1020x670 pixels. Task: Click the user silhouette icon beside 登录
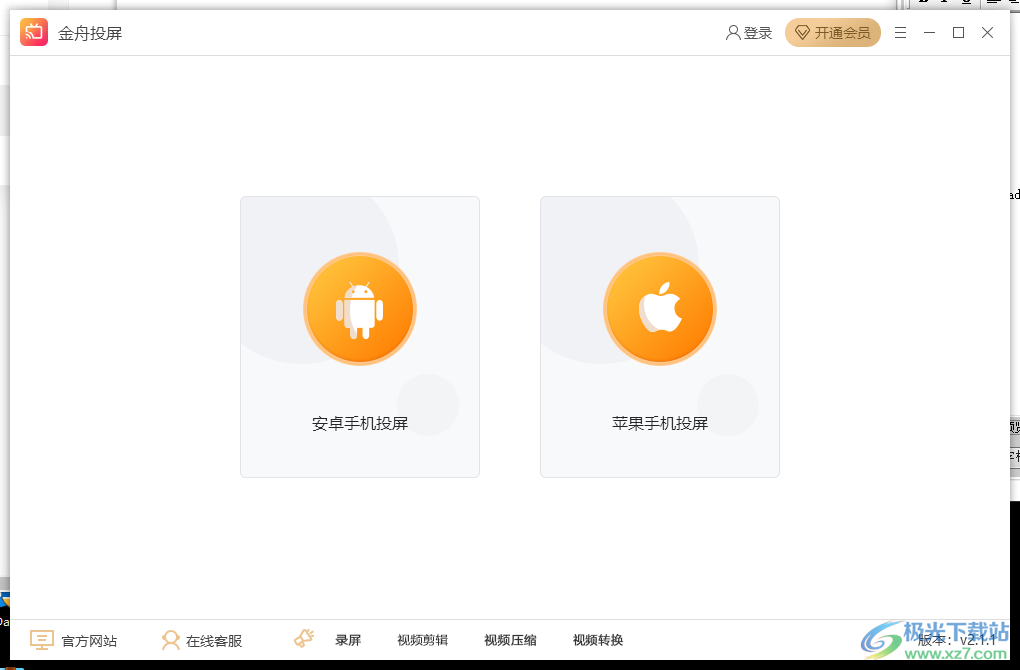click(x=733, y=33)
